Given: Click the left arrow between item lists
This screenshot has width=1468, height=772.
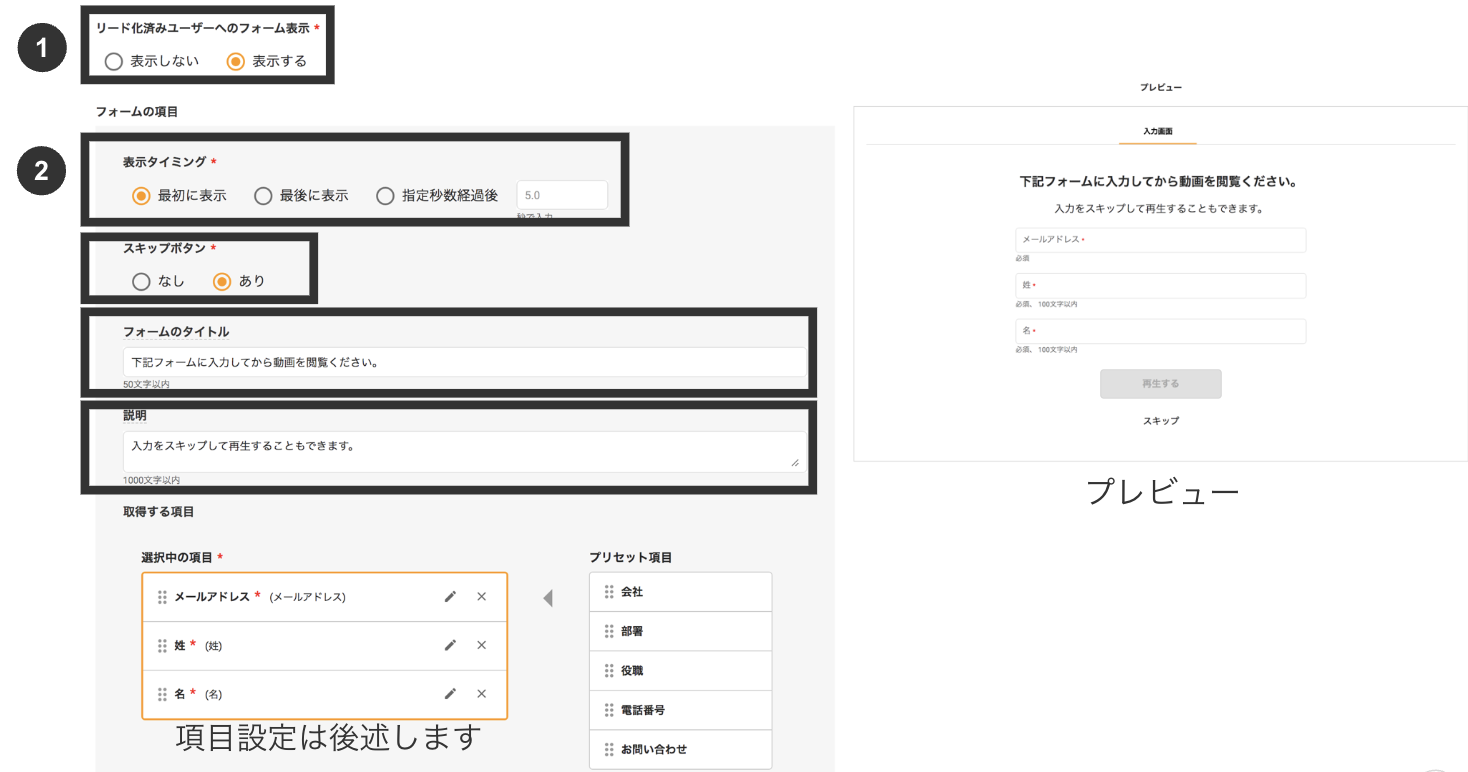Looking at the screenshot, I should [x=548, y=596].
